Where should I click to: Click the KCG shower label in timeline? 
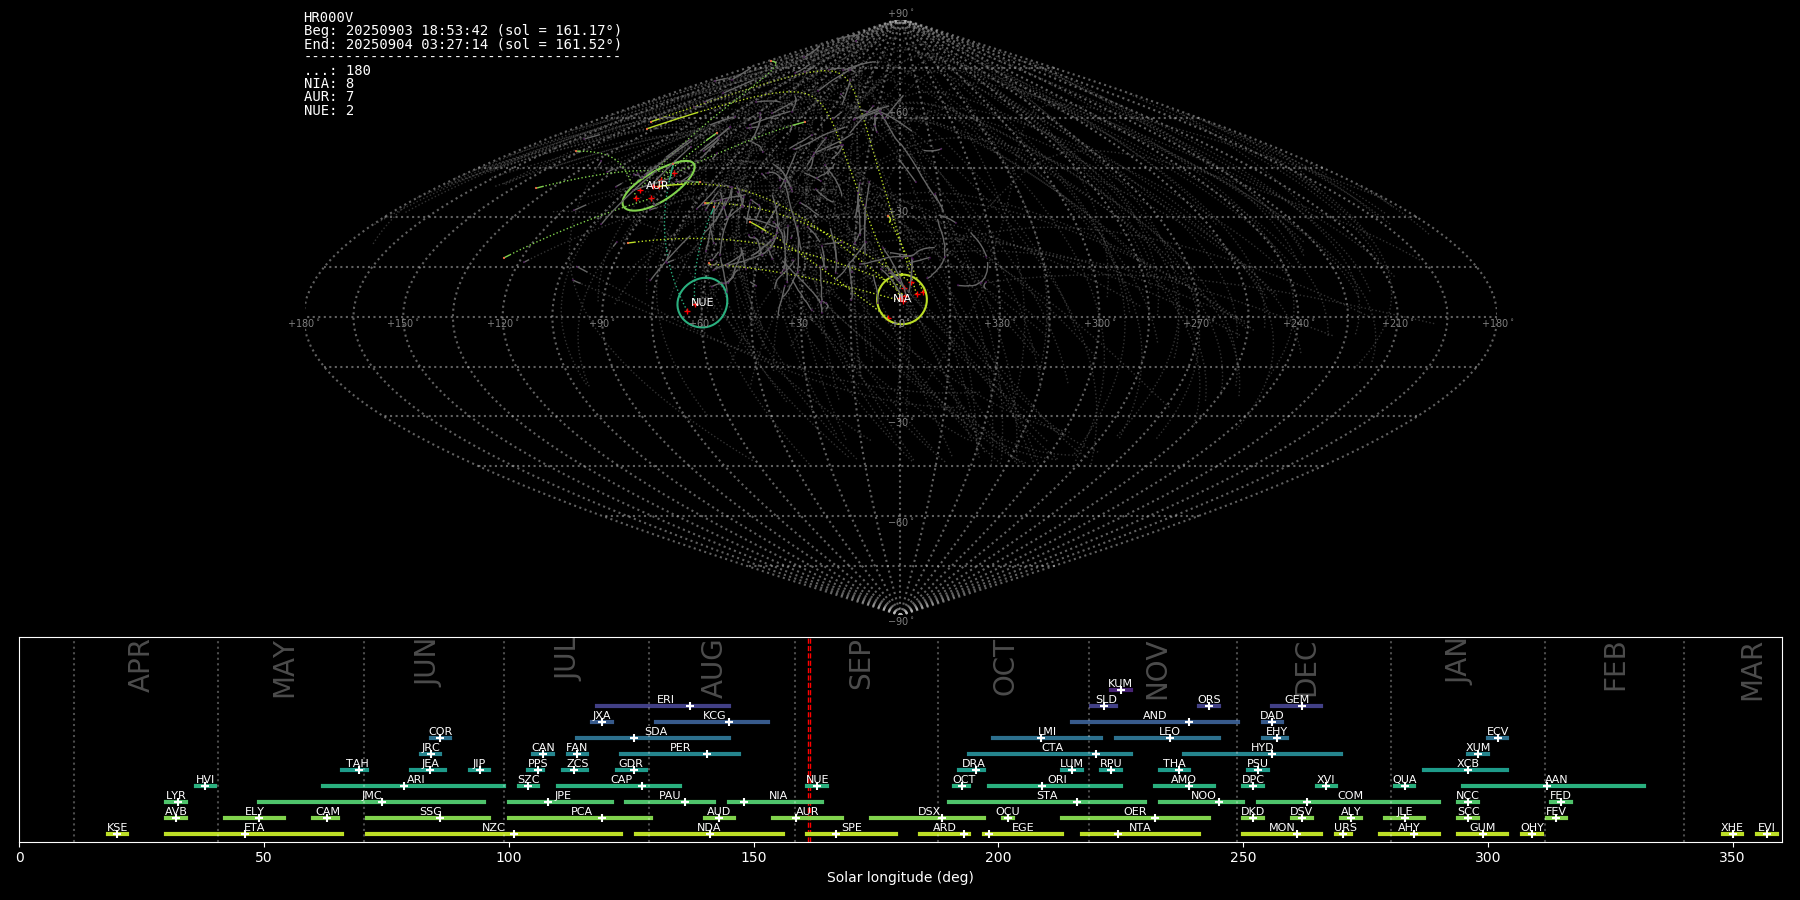pos(714,715)
